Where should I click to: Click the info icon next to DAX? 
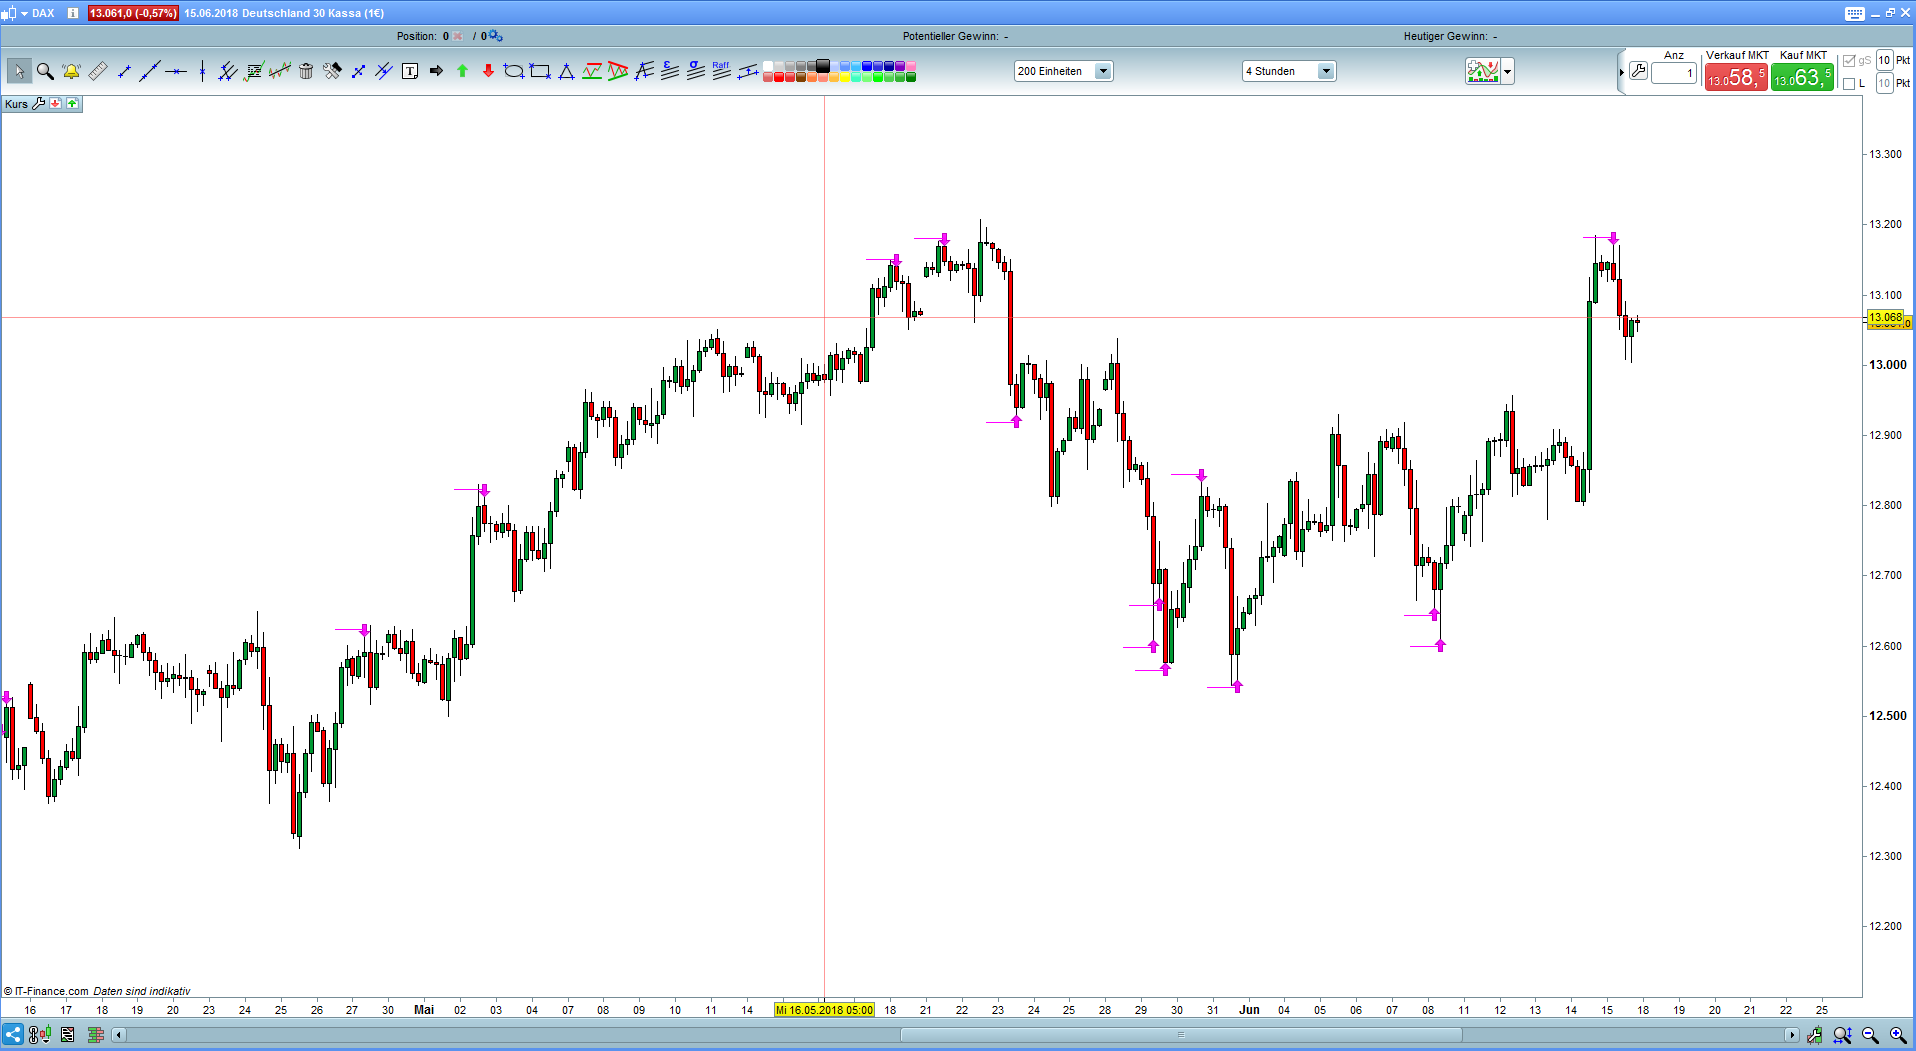pyautogui.click(x=73, y=13)
